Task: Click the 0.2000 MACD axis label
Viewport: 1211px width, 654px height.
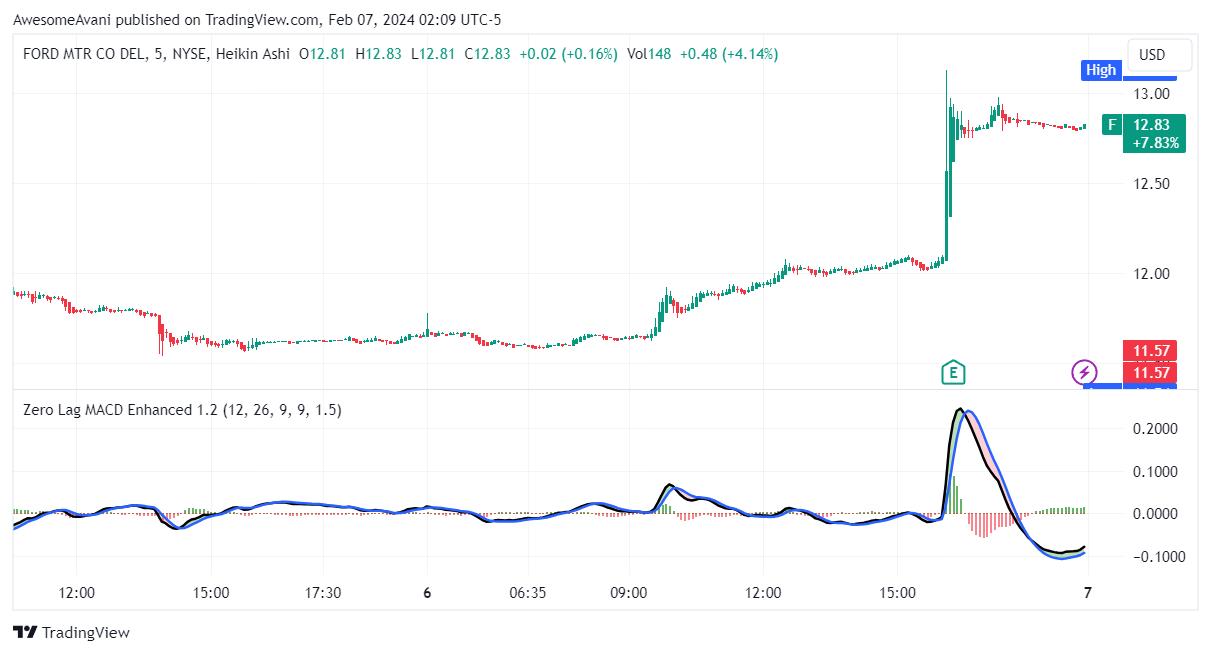Action: (1154, 429)
